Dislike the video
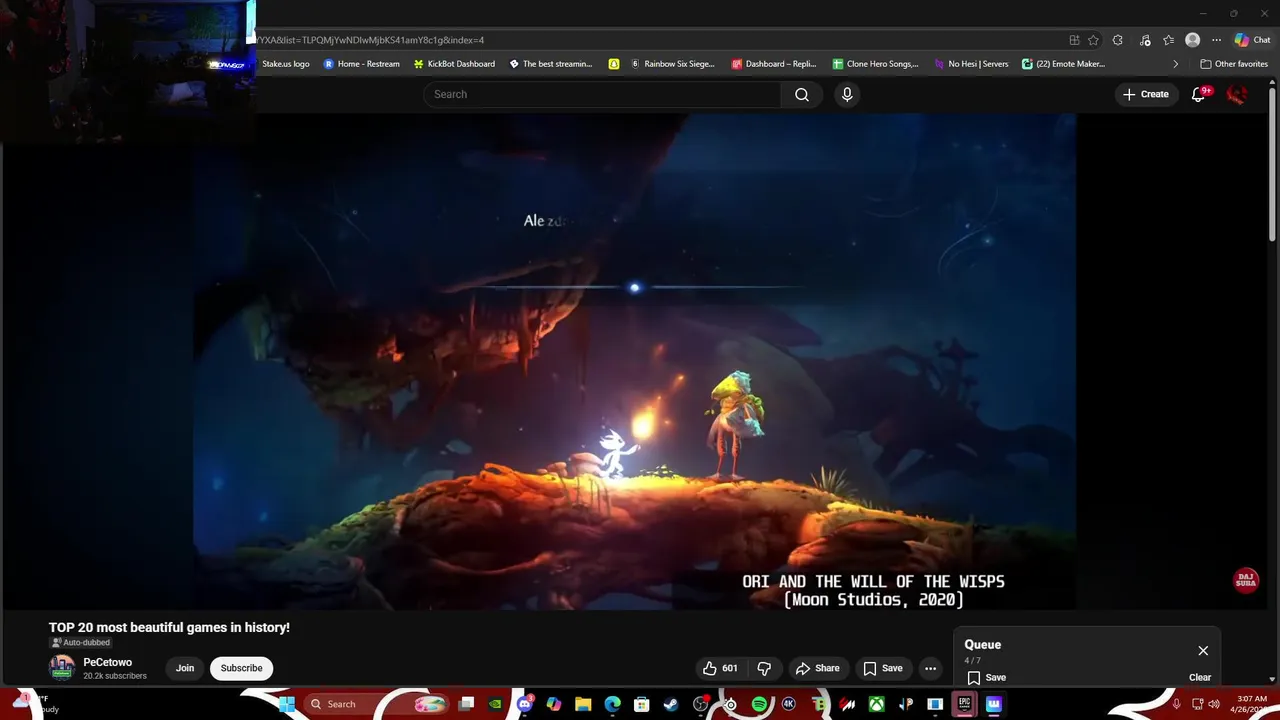This screenshot has height=720, width=1280. click(x=764, y=668)
